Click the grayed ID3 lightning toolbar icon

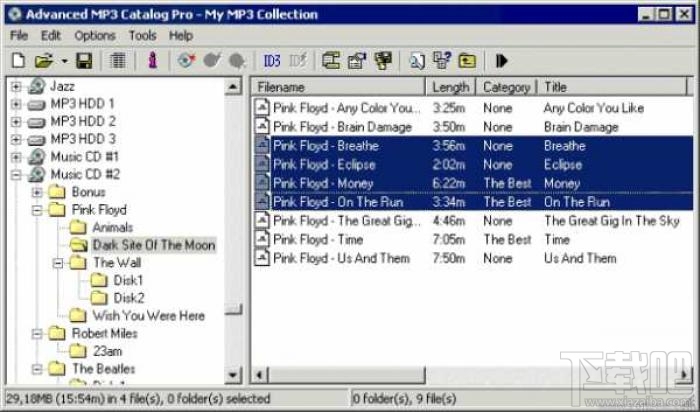coord(298,60)
